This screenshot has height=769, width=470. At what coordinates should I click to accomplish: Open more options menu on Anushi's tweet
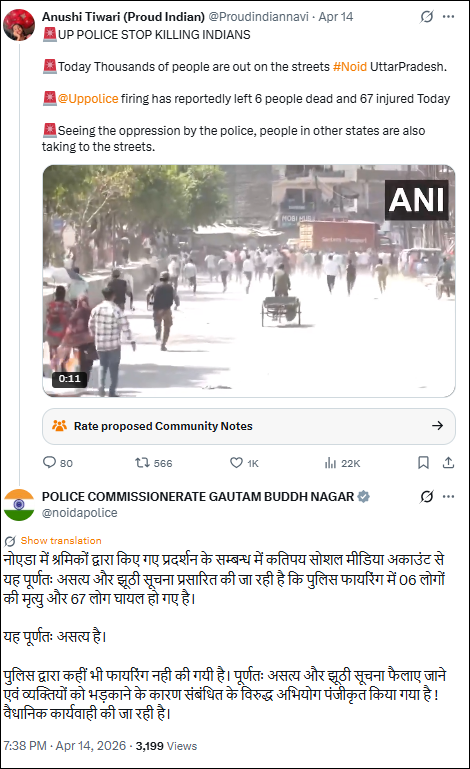[448, 16]
